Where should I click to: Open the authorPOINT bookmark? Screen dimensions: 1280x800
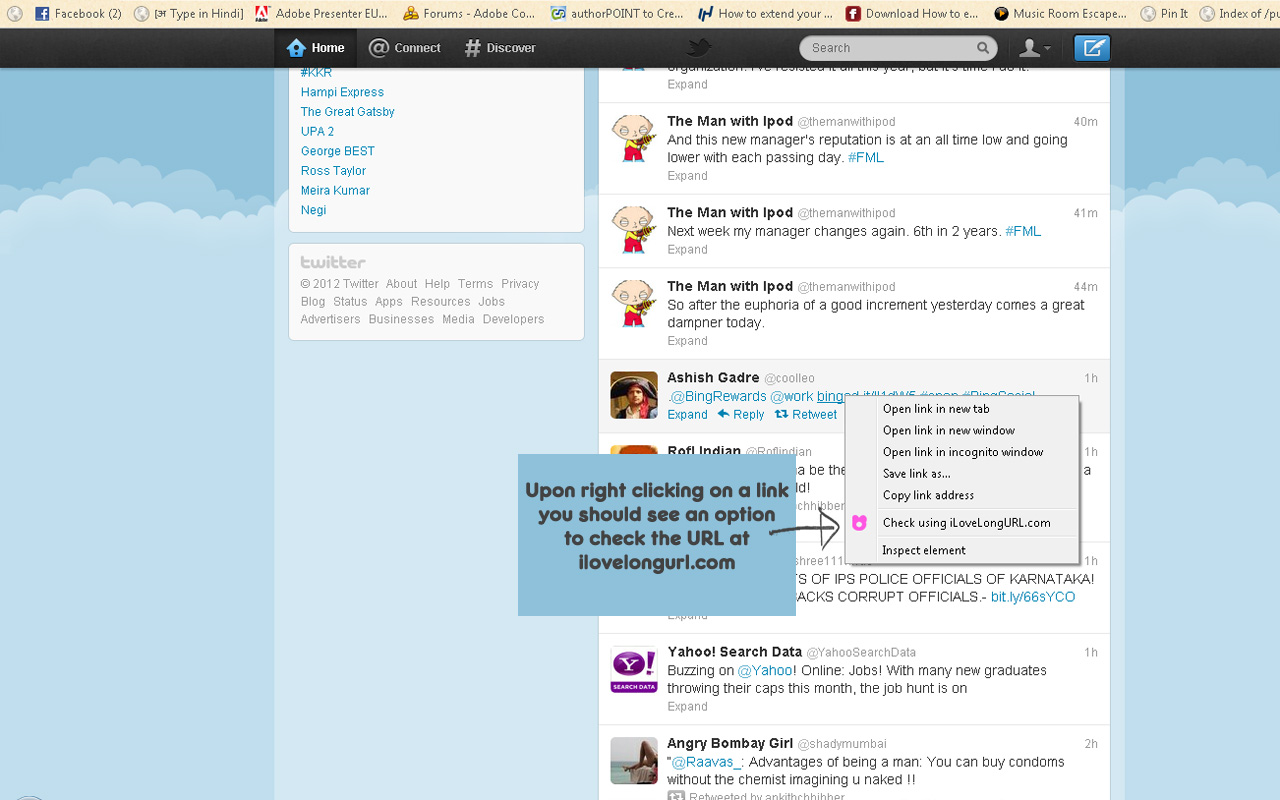click(617, 14)
